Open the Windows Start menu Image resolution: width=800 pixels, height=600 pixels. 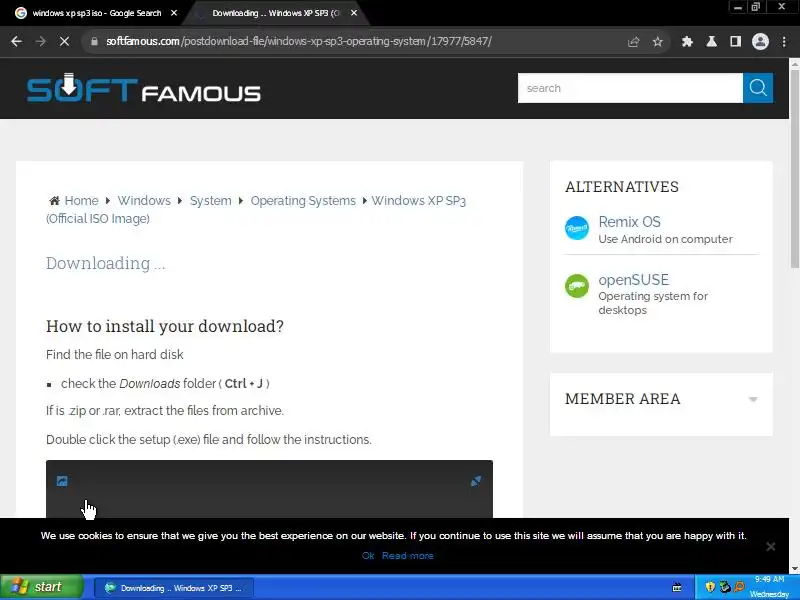(x=42, y=587)
